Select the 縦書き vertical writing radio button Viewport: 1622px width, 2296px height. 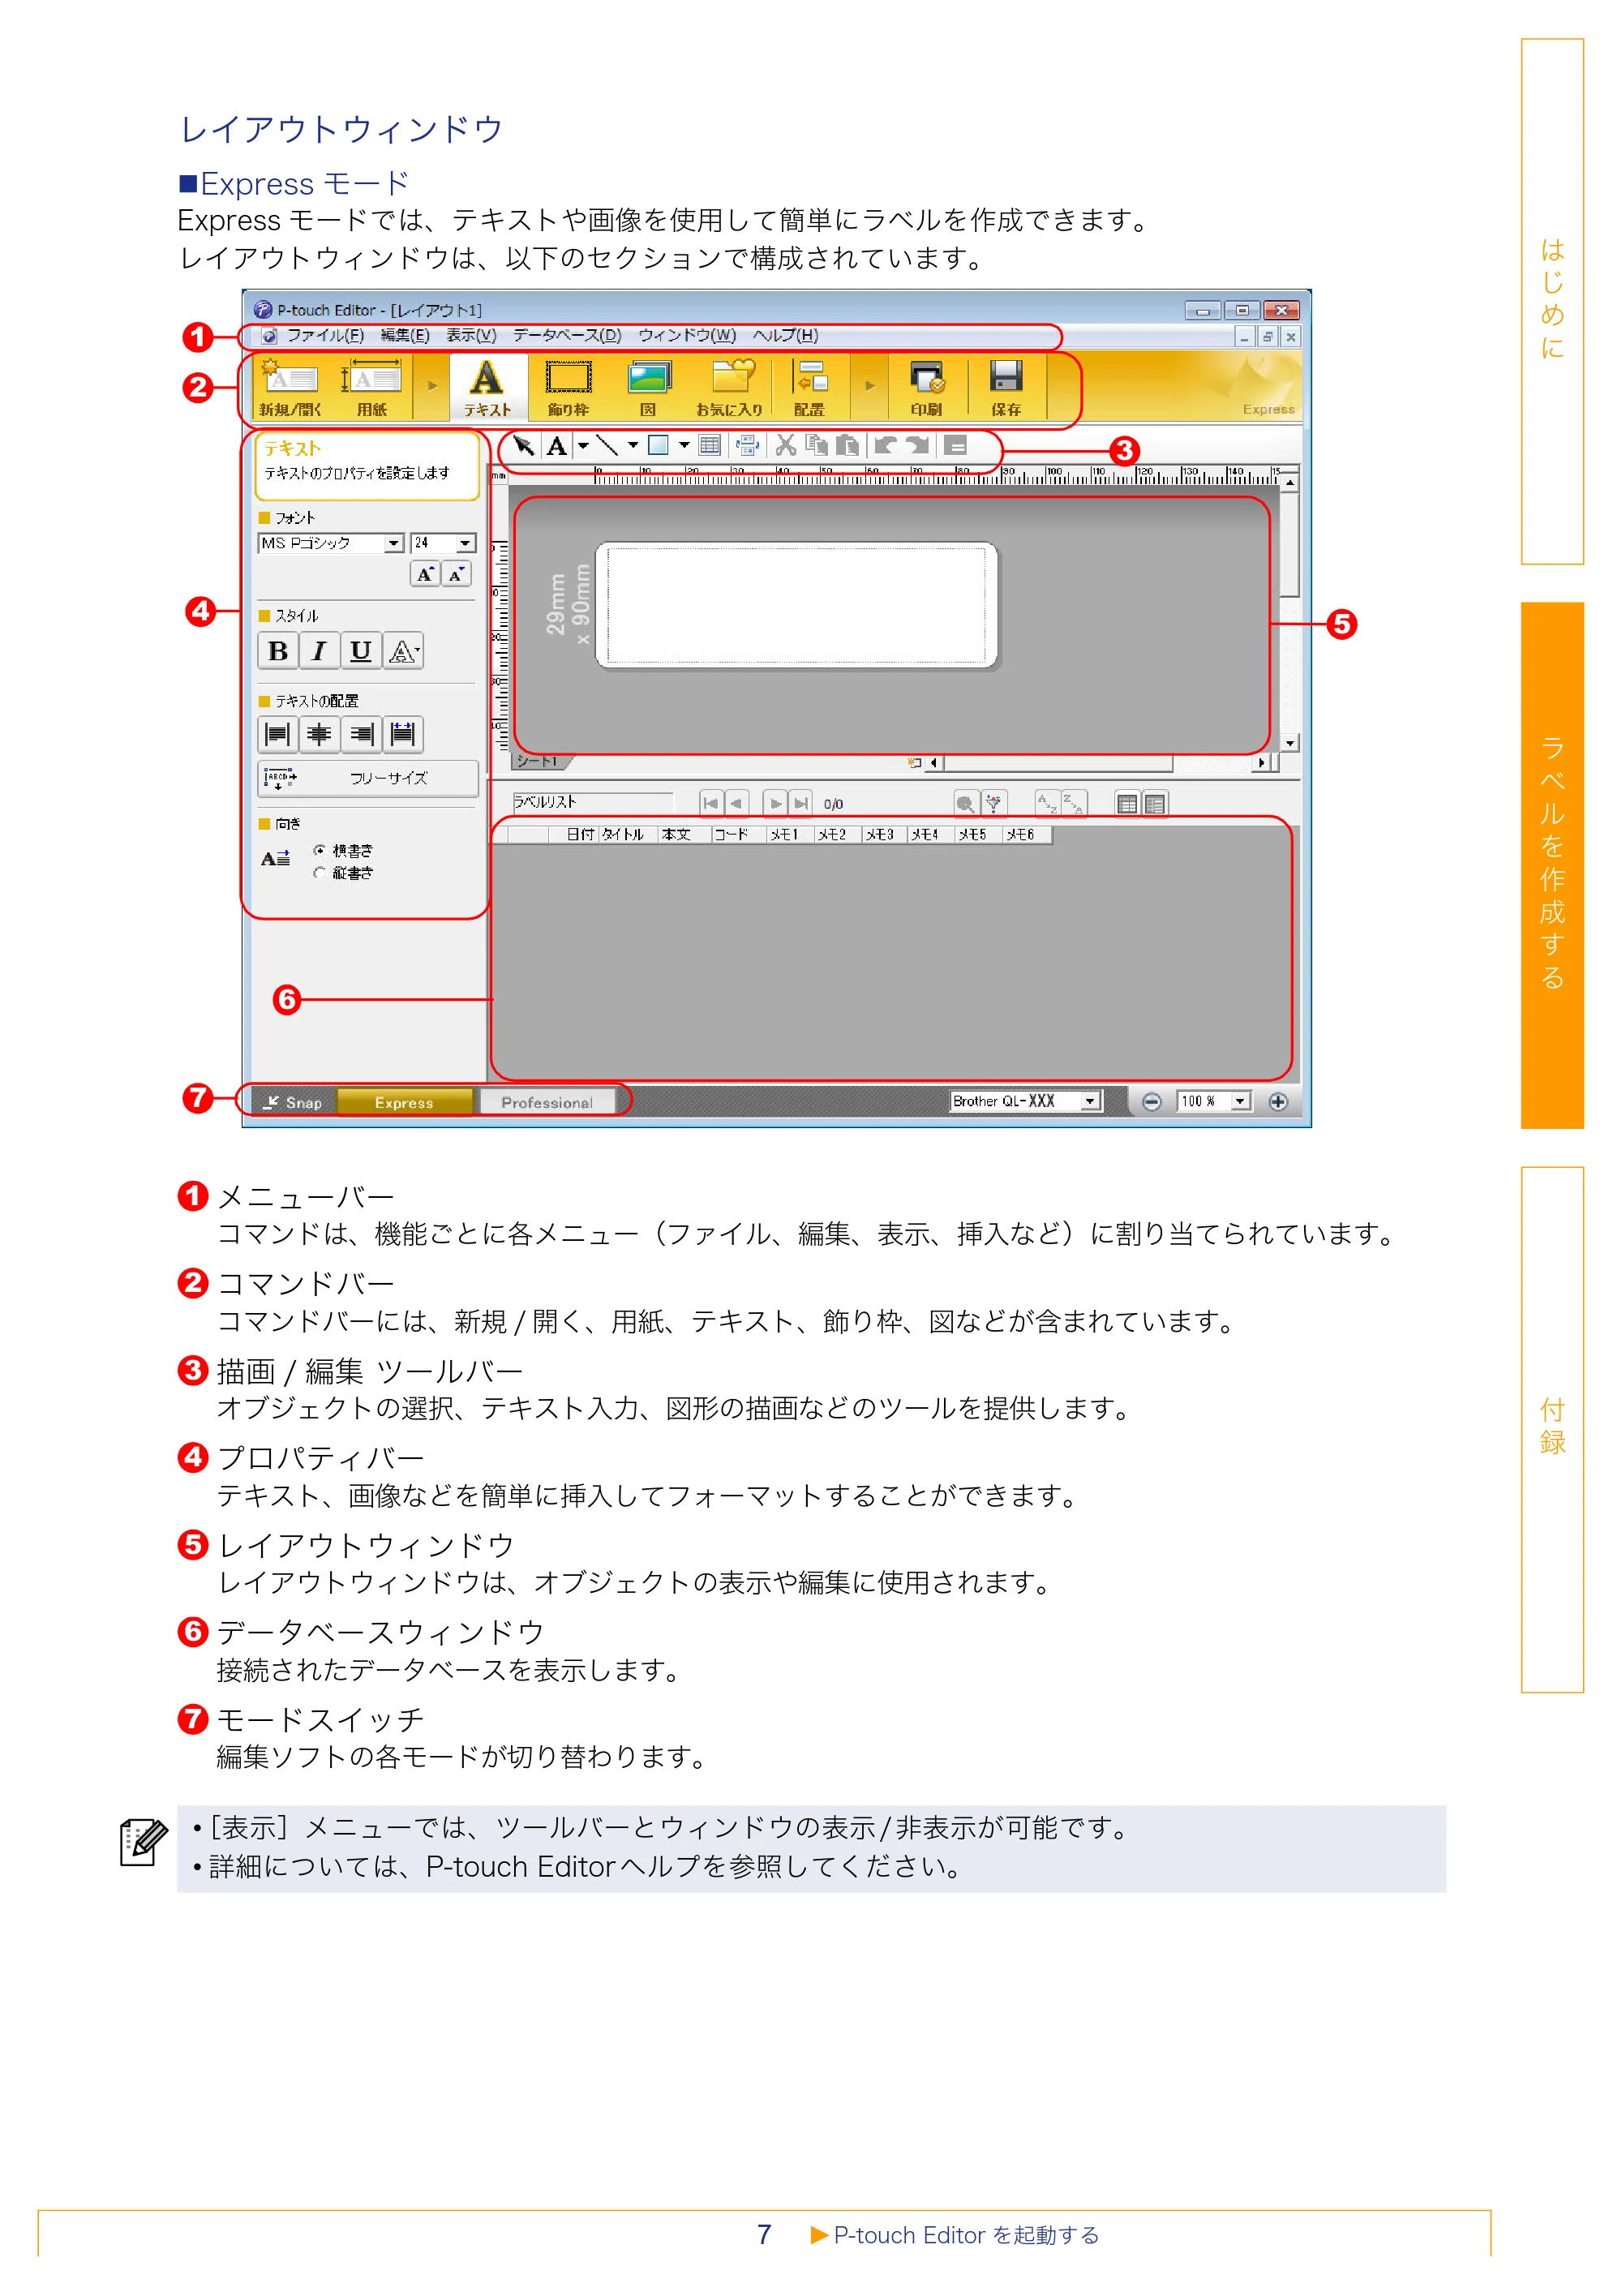319,873
